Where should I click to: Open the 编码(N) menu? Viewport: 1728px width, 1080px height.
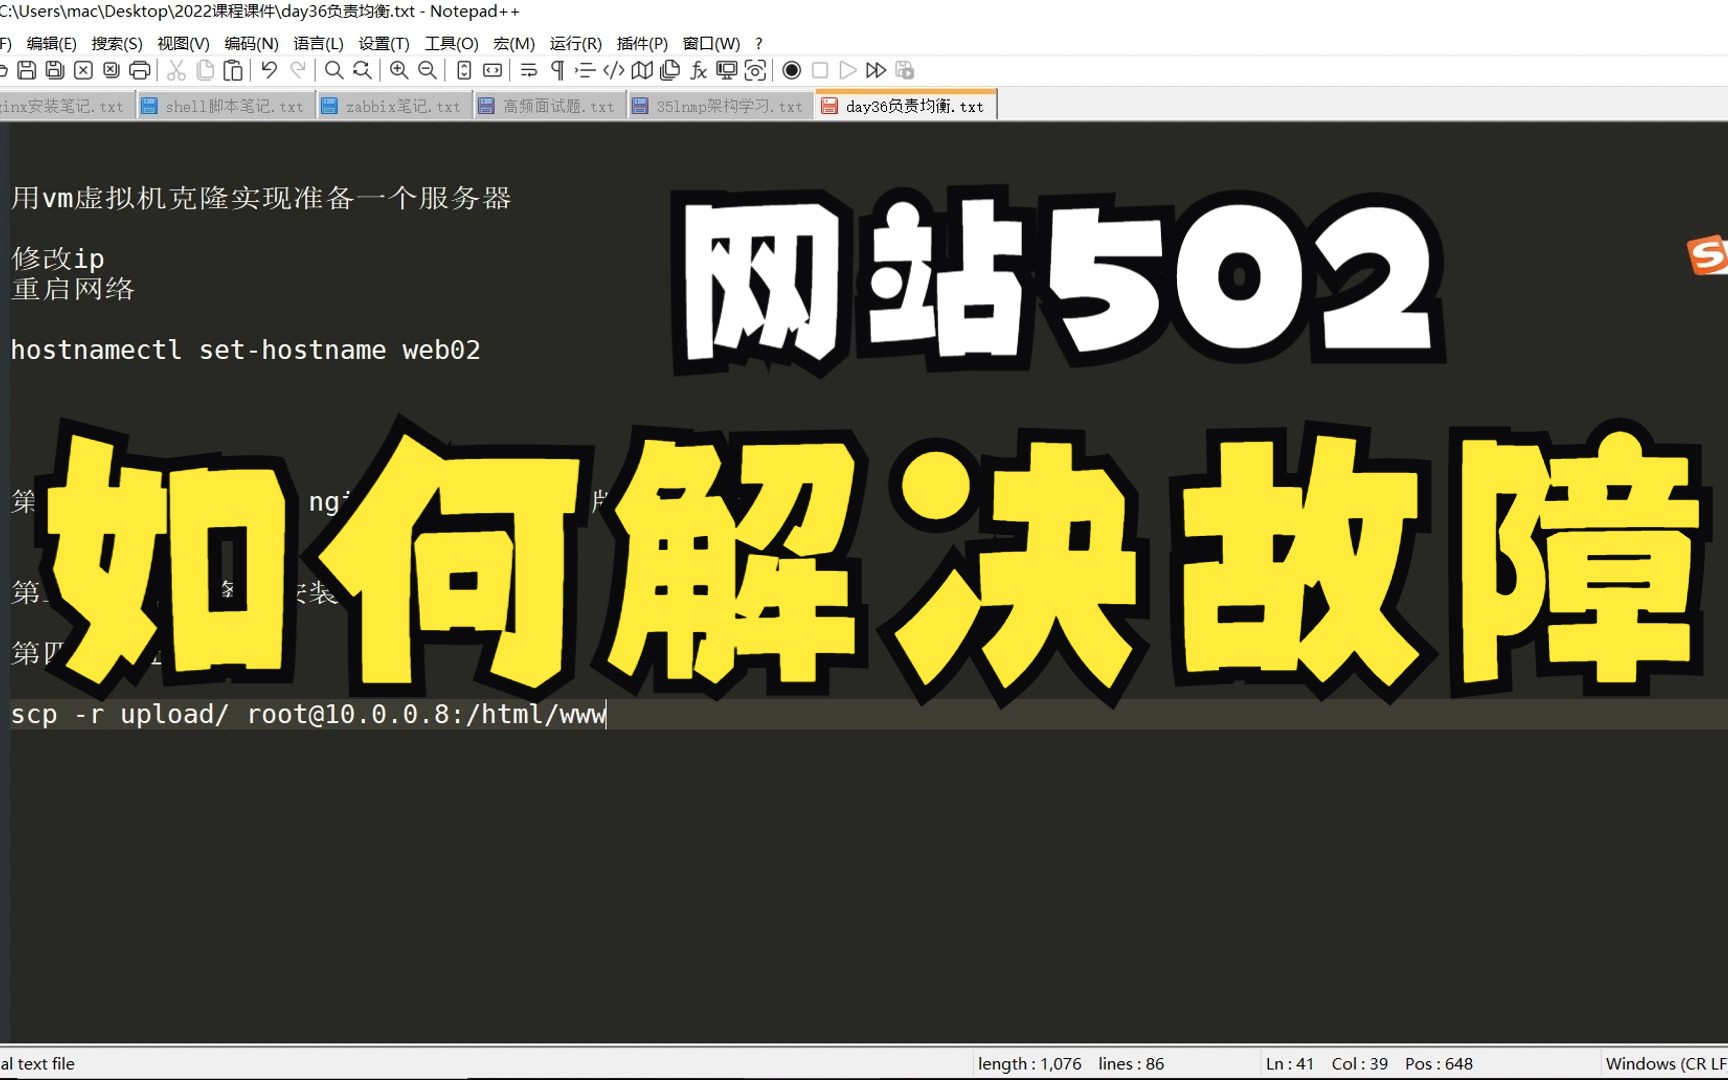[x=251, y=43]
